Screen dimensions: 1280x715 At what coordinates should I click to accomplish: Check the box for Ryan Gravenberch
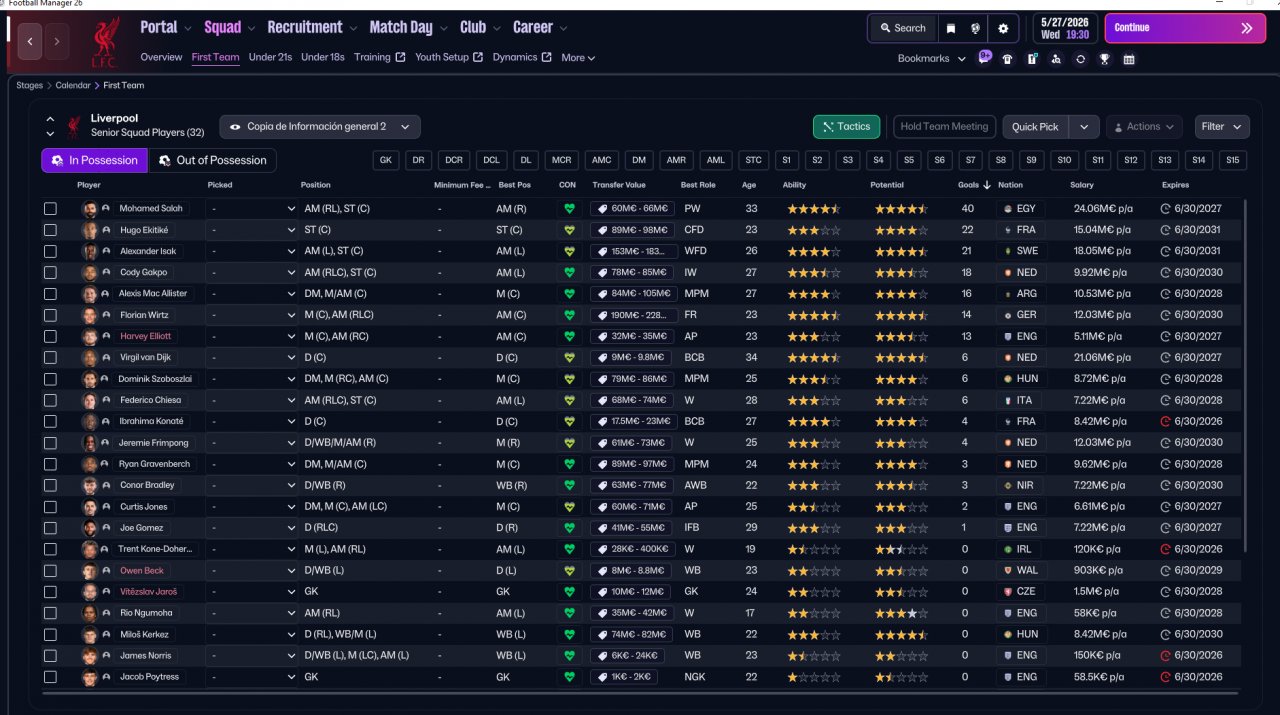50,464
